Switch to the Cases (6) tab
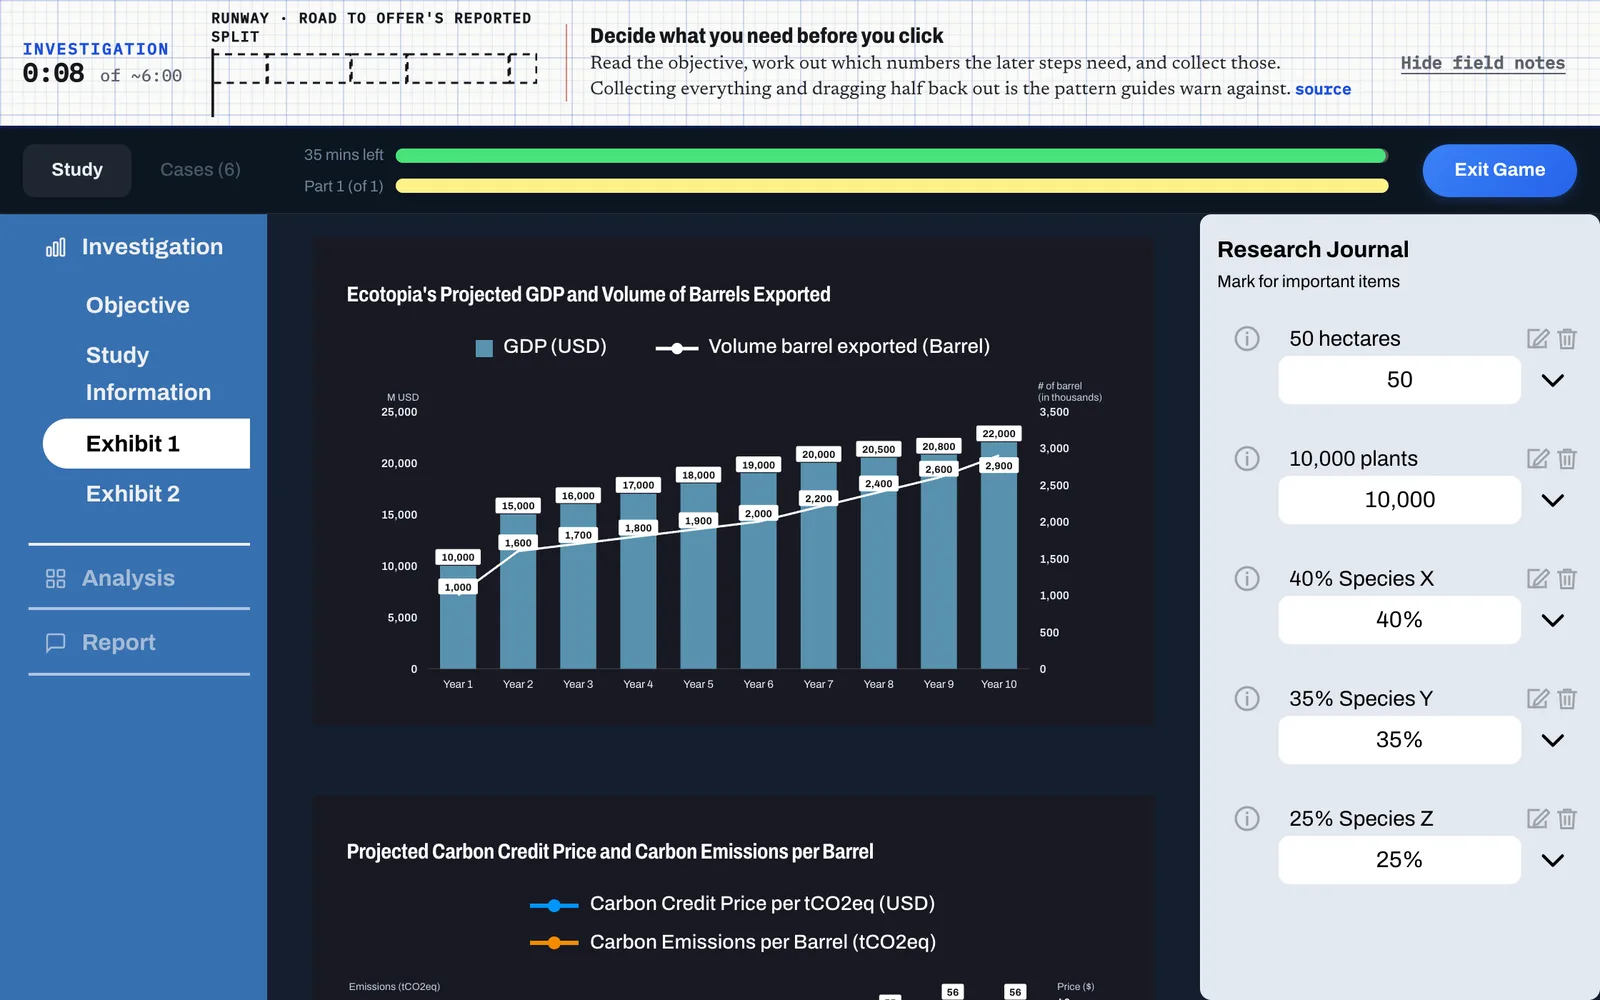1600x1000 pixels. click(200, 170)
